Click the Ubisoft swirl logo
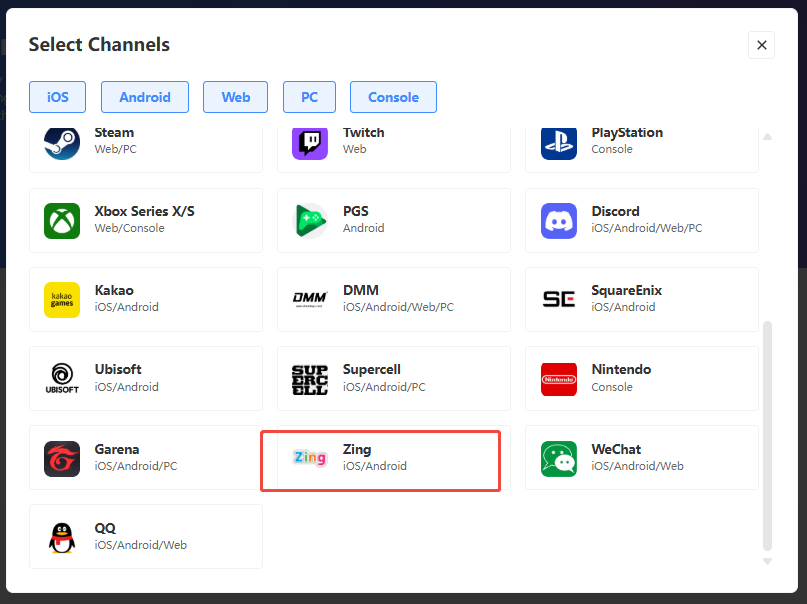 tap(62, 379)
